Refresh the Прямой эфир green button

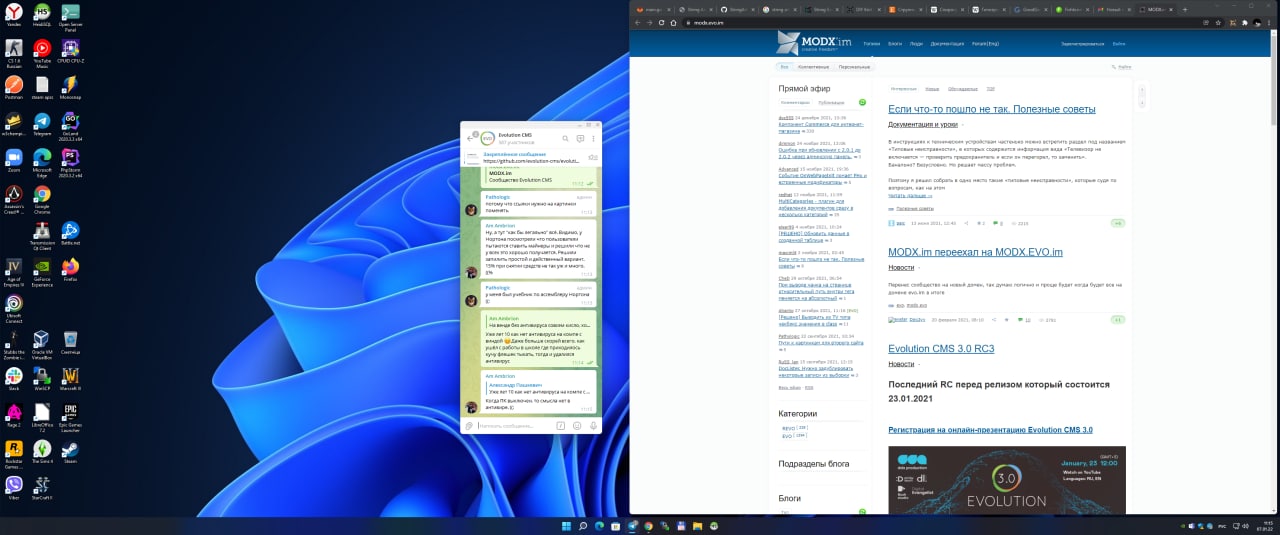(x=862, y=102)
